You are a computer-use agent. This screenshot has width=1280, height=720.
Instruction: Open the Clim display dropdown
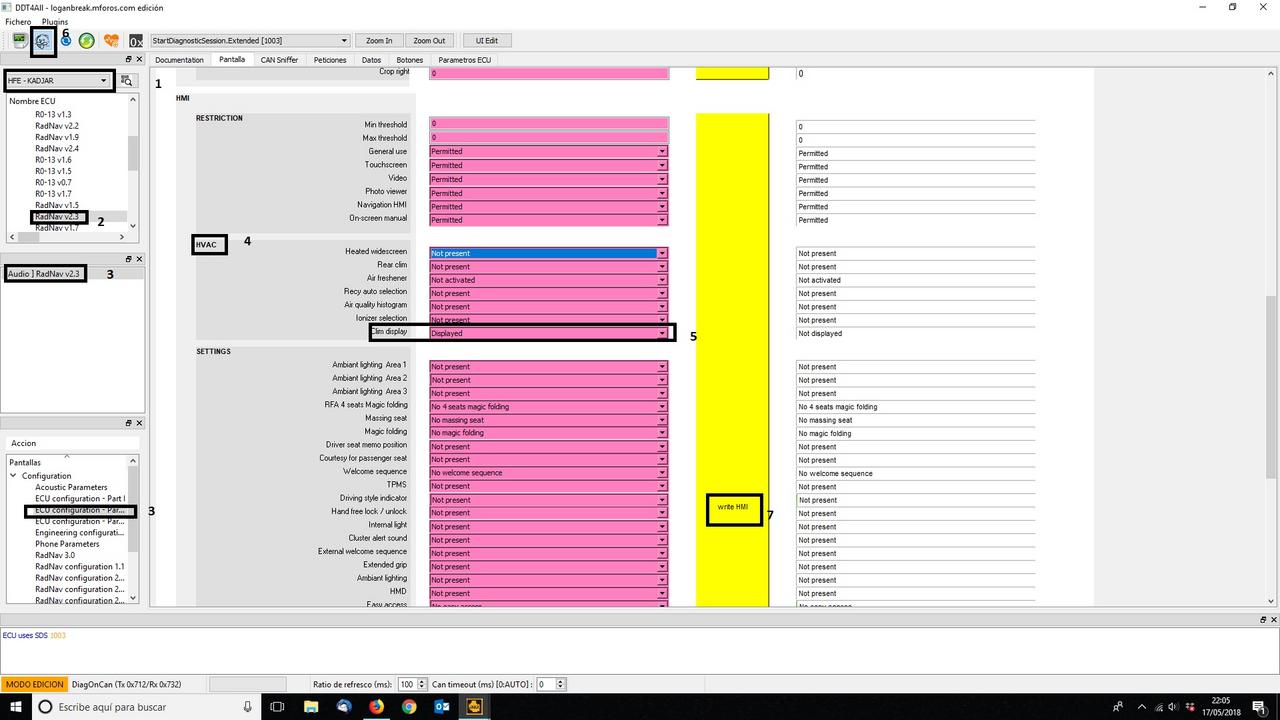click(x=661, y=332)
